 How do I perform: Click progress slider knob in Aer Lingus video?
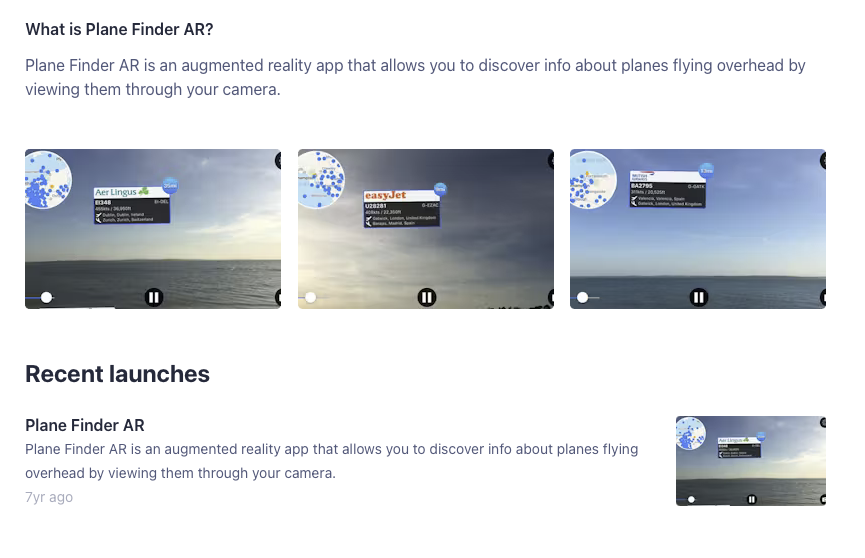46,297
